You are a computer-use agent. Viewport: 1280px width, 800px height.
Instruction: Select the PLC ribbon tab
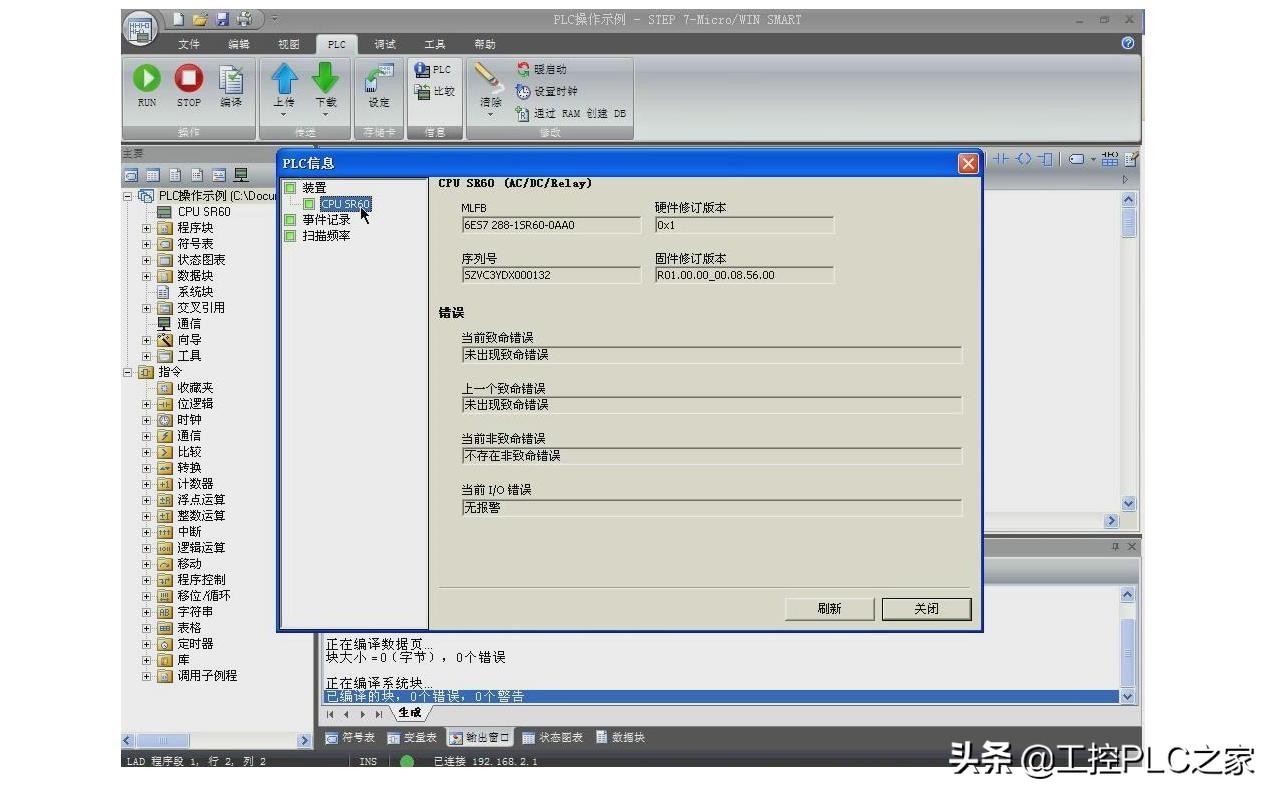(x=337, y=44)
